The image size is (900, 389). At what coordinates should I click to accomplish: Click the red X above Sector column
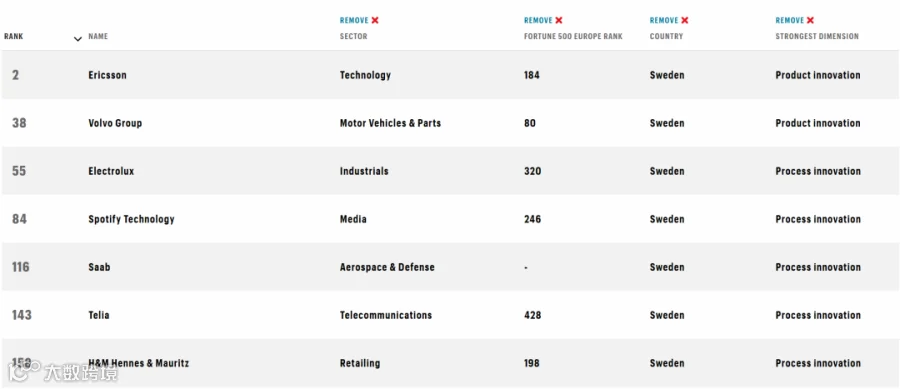coord(375,21)
